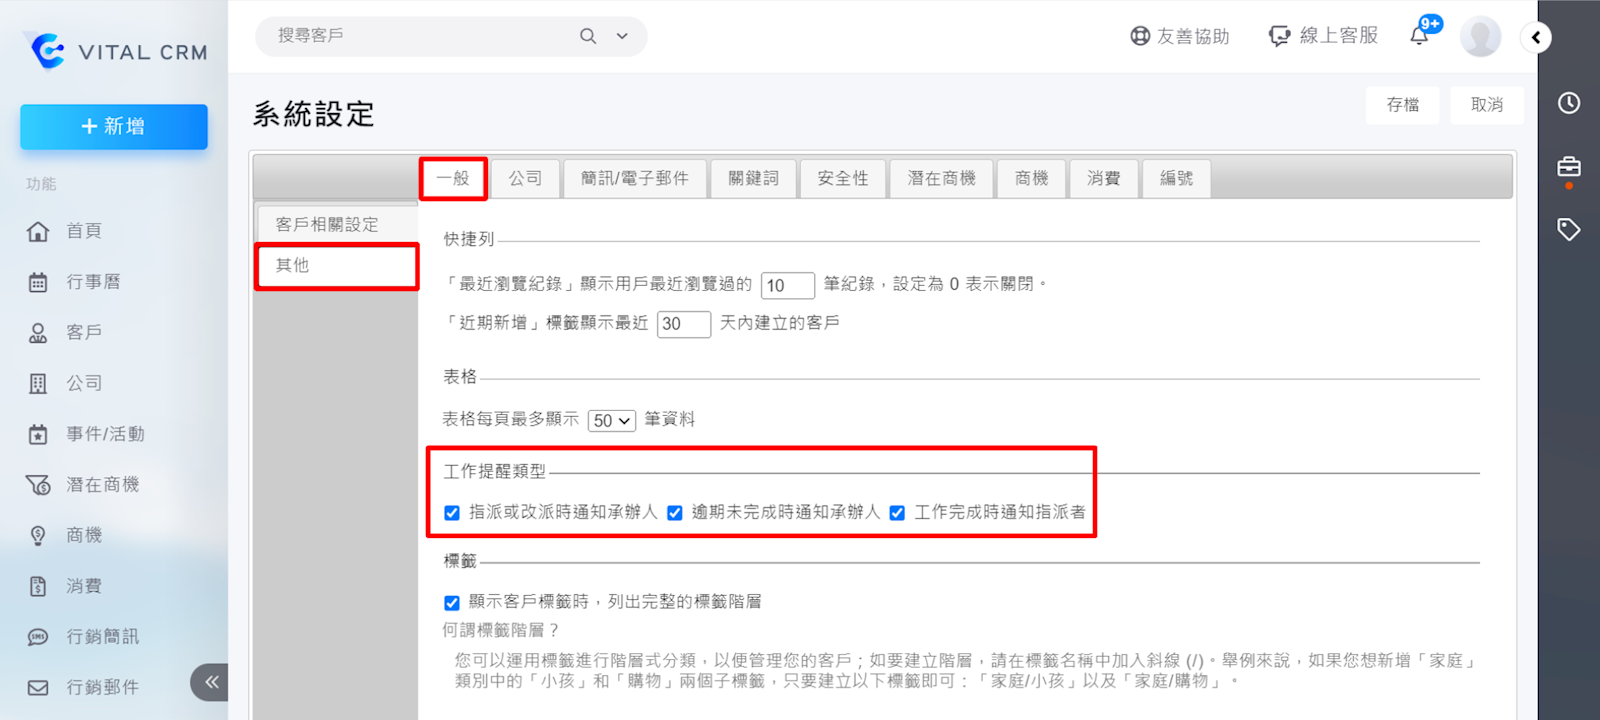This screenshot has width=1600, height=720.
Task: Toggle 工作完成時通知指派者 checkbox
Action: pos(897,513)
